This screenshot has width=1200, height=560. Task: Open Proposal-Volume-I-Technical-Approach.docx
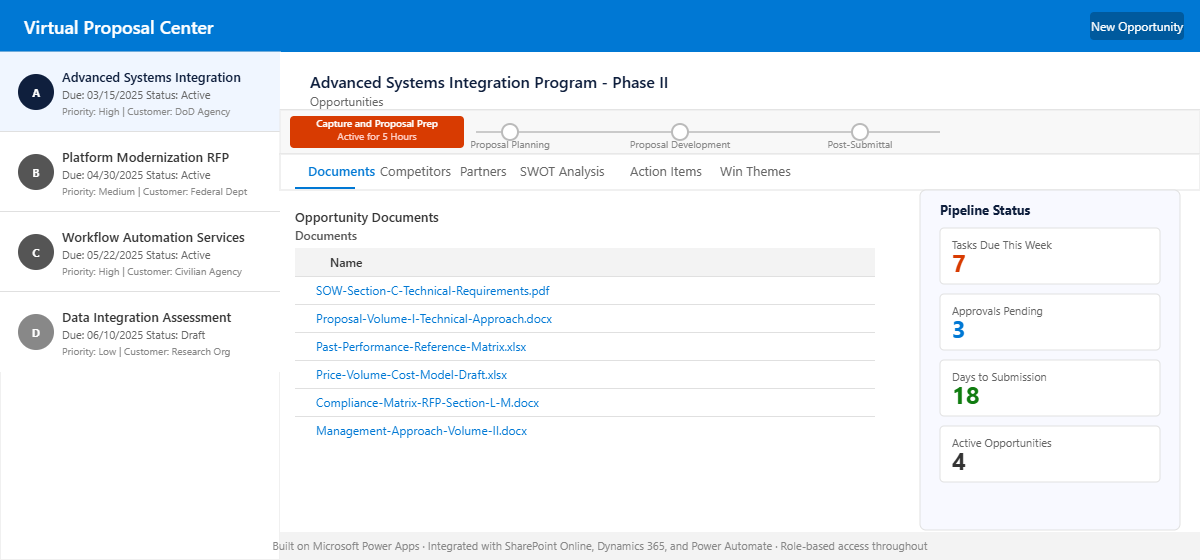434,319
